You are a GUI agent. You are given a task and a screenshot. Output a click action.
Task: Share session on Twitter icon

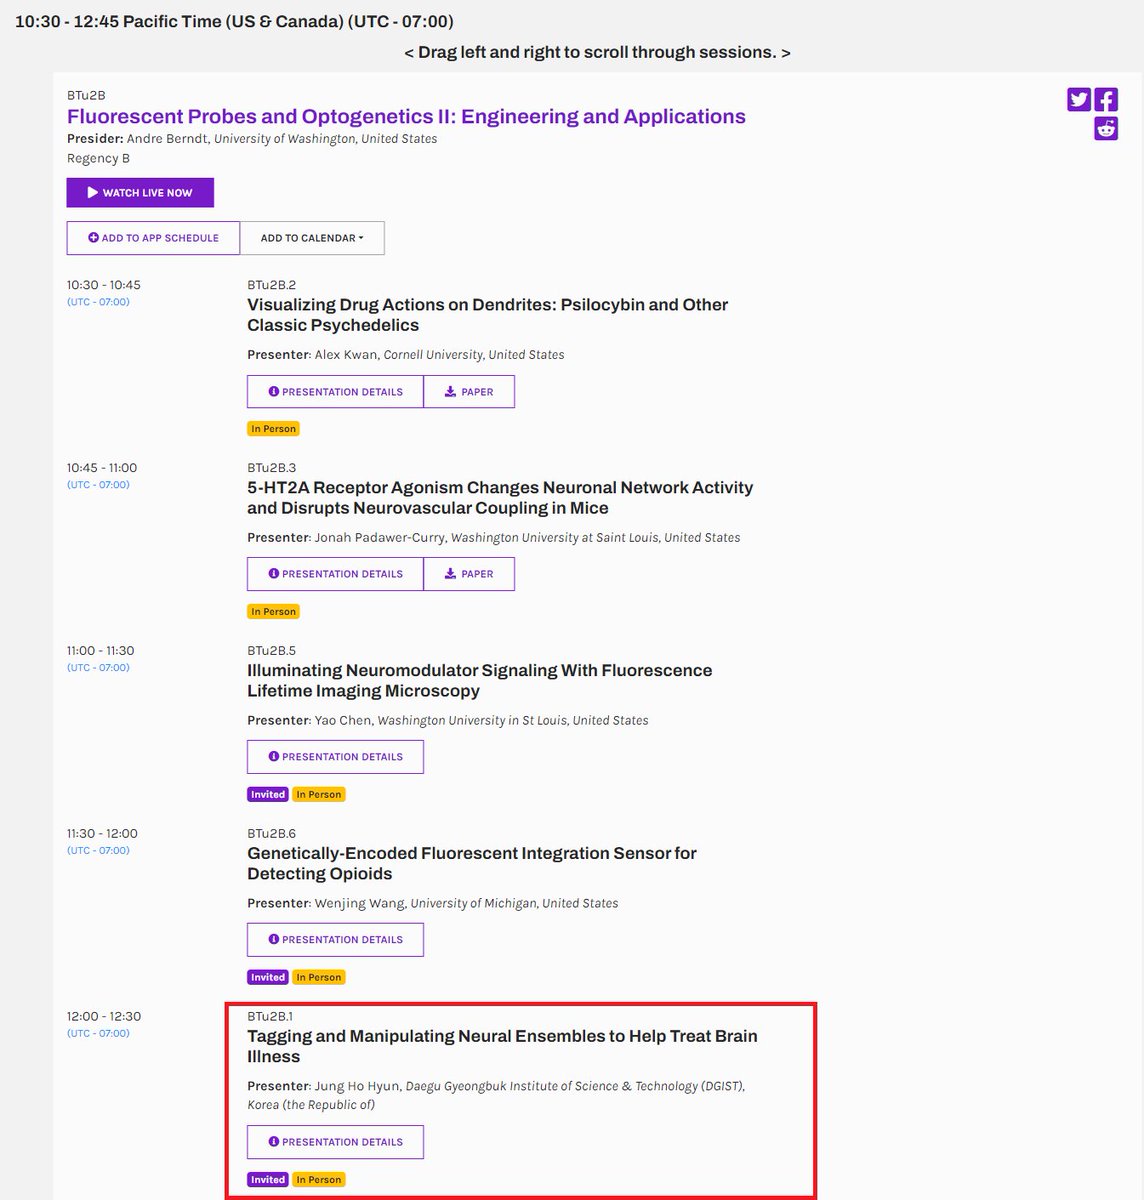[x=1078, y=99]
